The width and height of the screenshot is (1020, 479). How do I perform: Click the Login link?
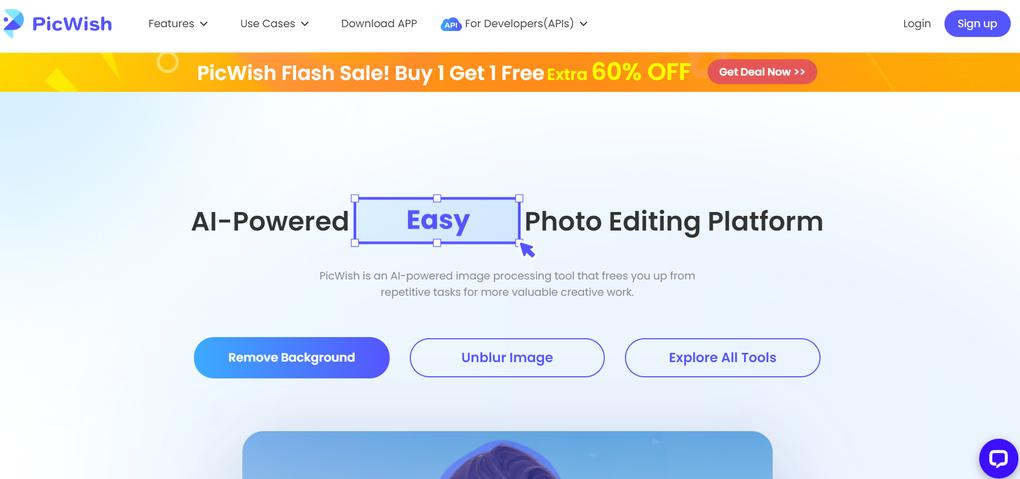pos(916,24)
